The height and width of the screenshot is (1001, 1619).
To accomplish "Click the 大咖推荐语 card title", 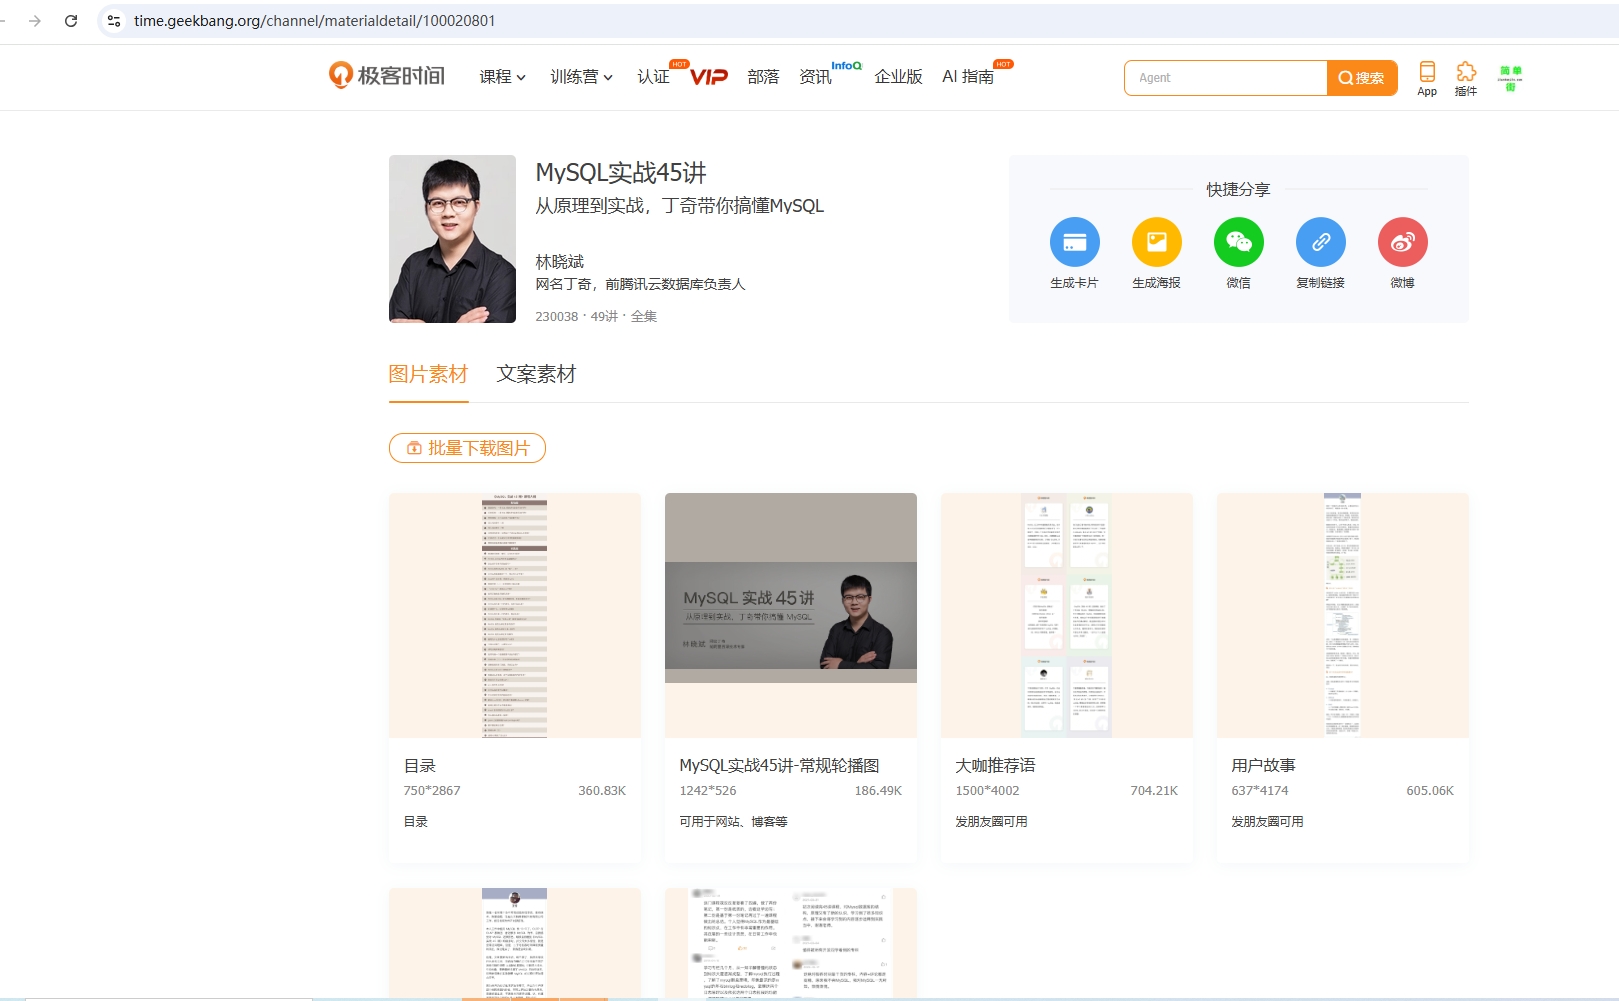I will click(x=995, y=766).
